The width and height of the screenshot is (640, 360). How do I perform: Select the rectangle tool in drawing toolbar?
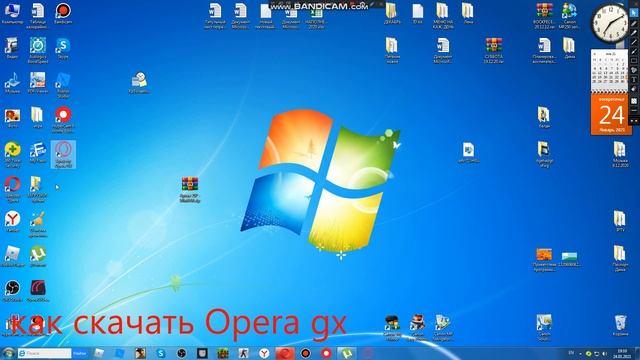click(x=634, y=61)
